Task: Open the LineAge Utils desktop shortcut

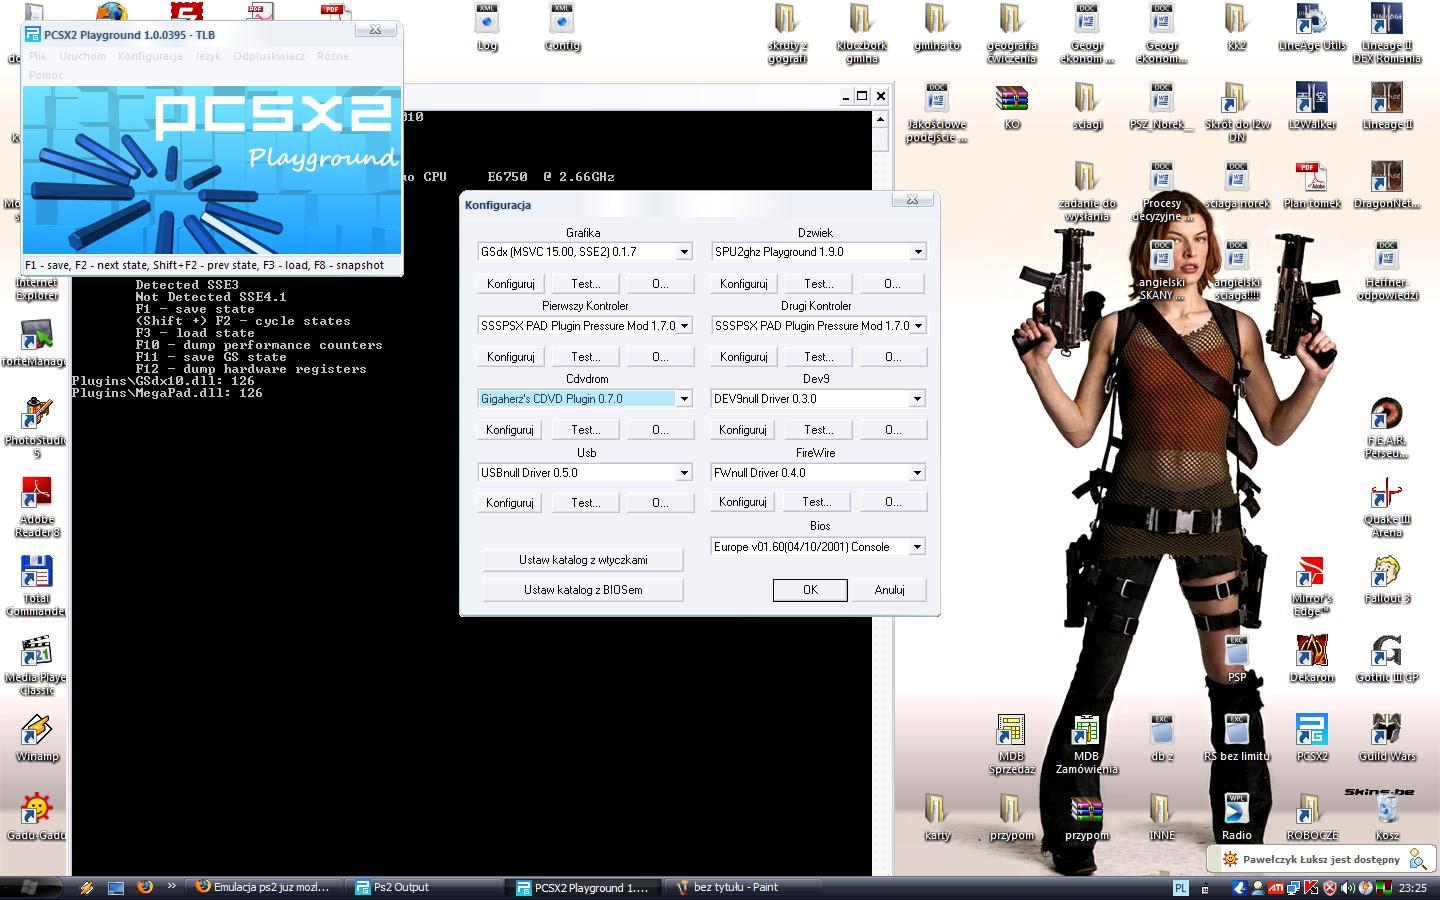Action: tap(1311, 27)
